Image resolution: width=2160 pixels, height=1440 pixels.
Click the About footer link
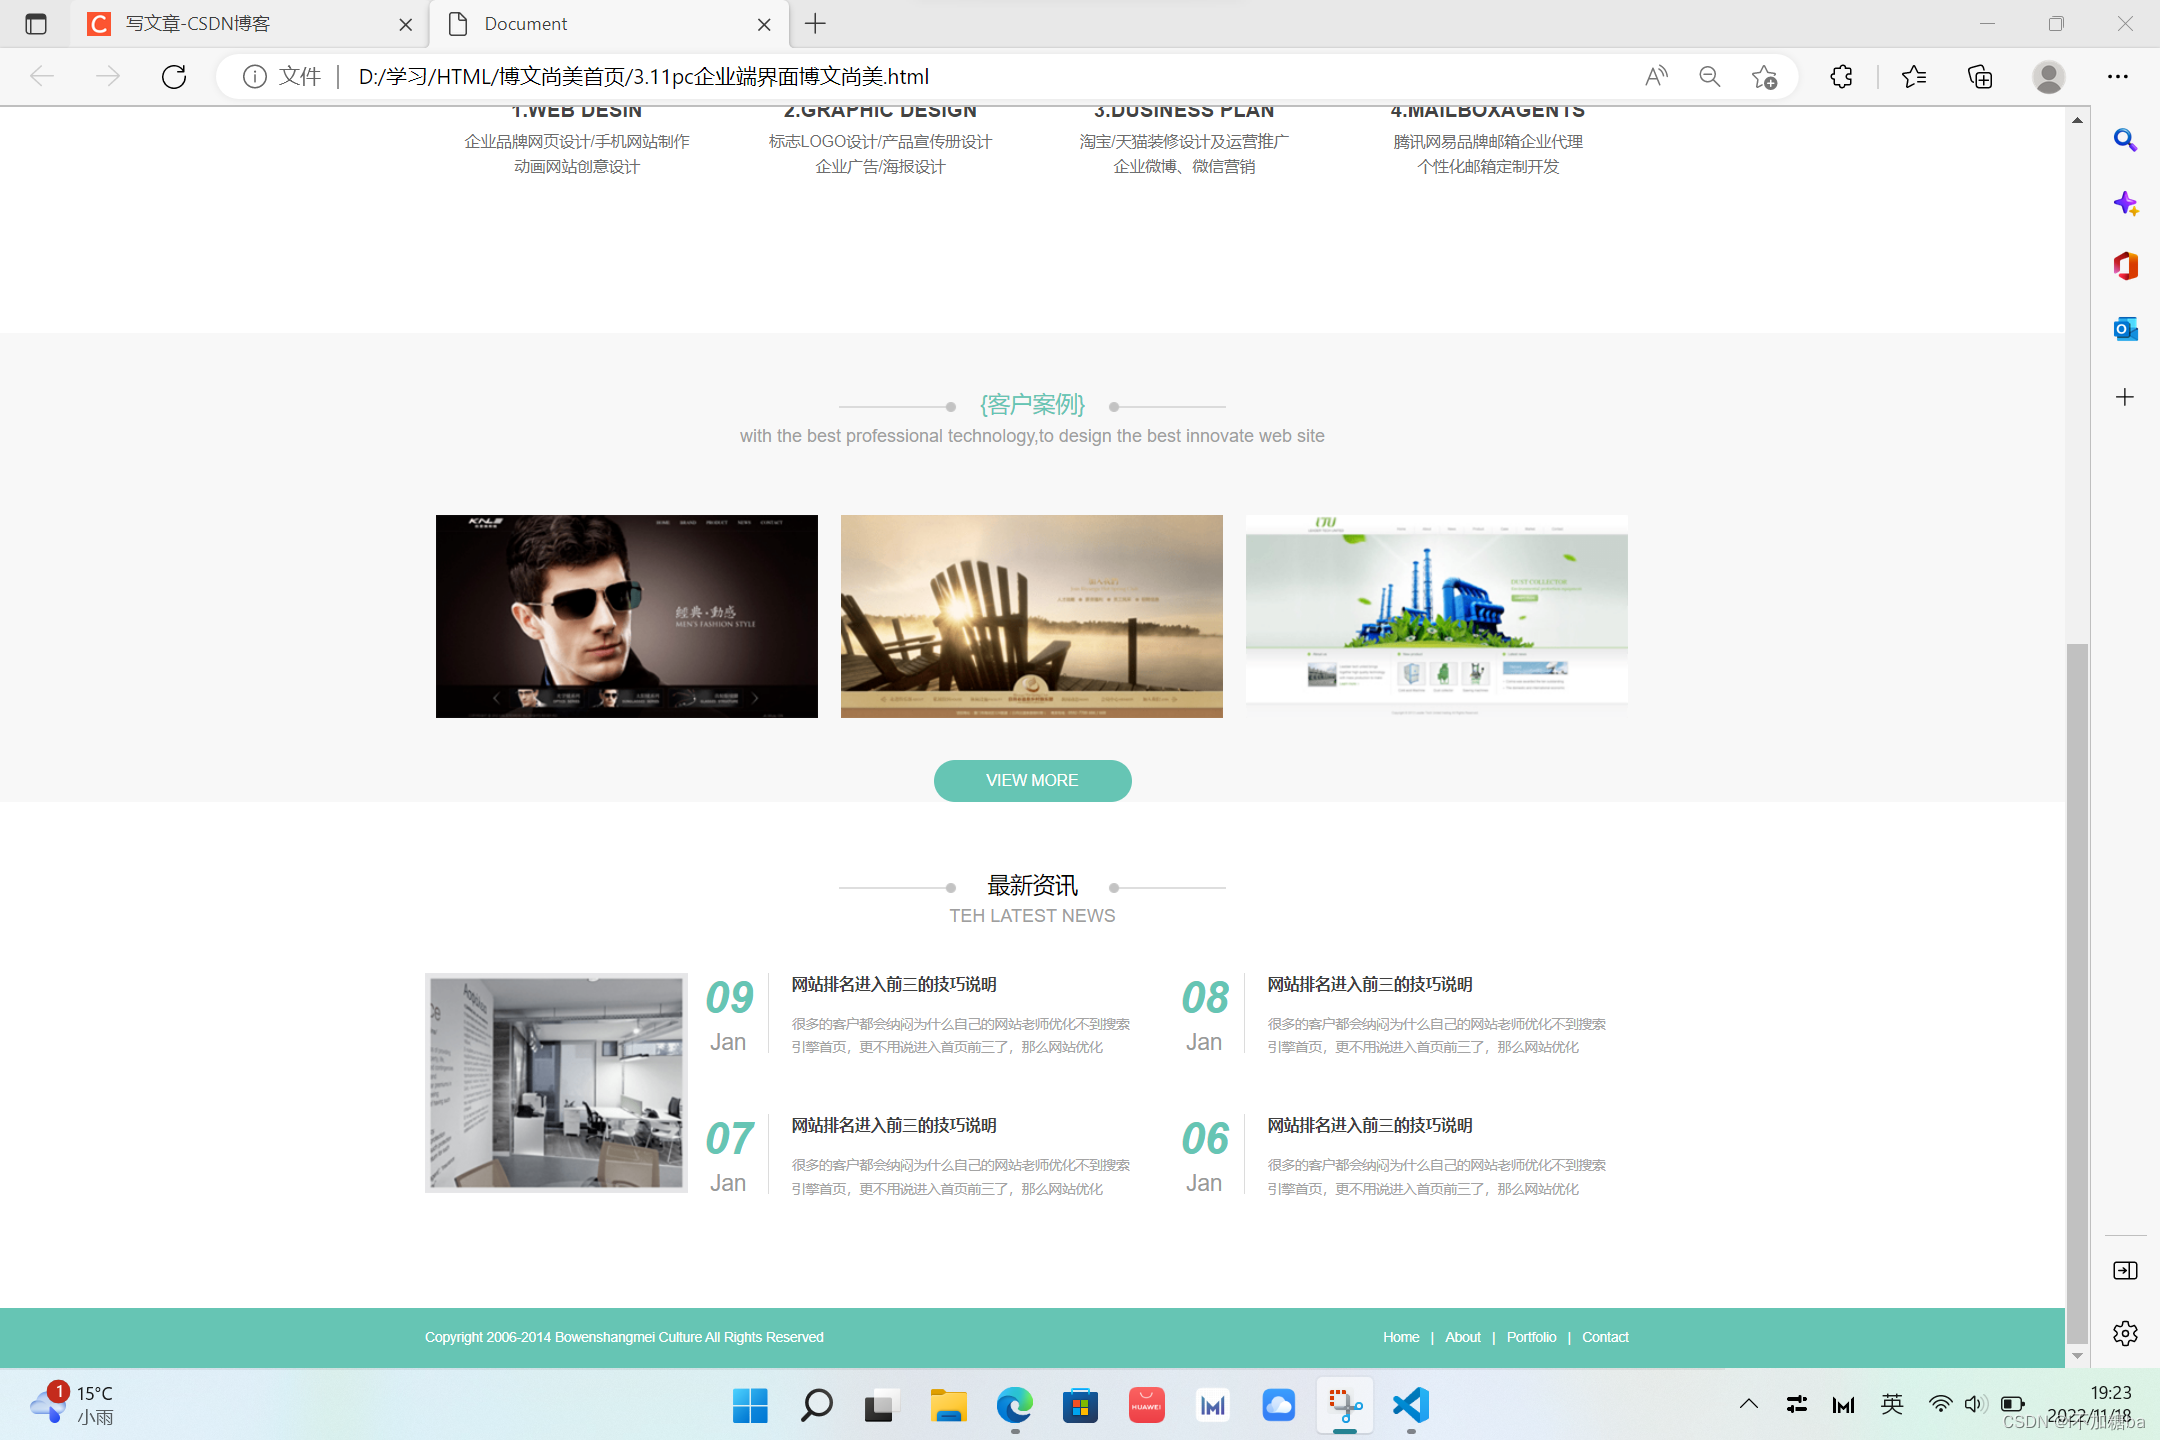[x=1461, y=1337]
